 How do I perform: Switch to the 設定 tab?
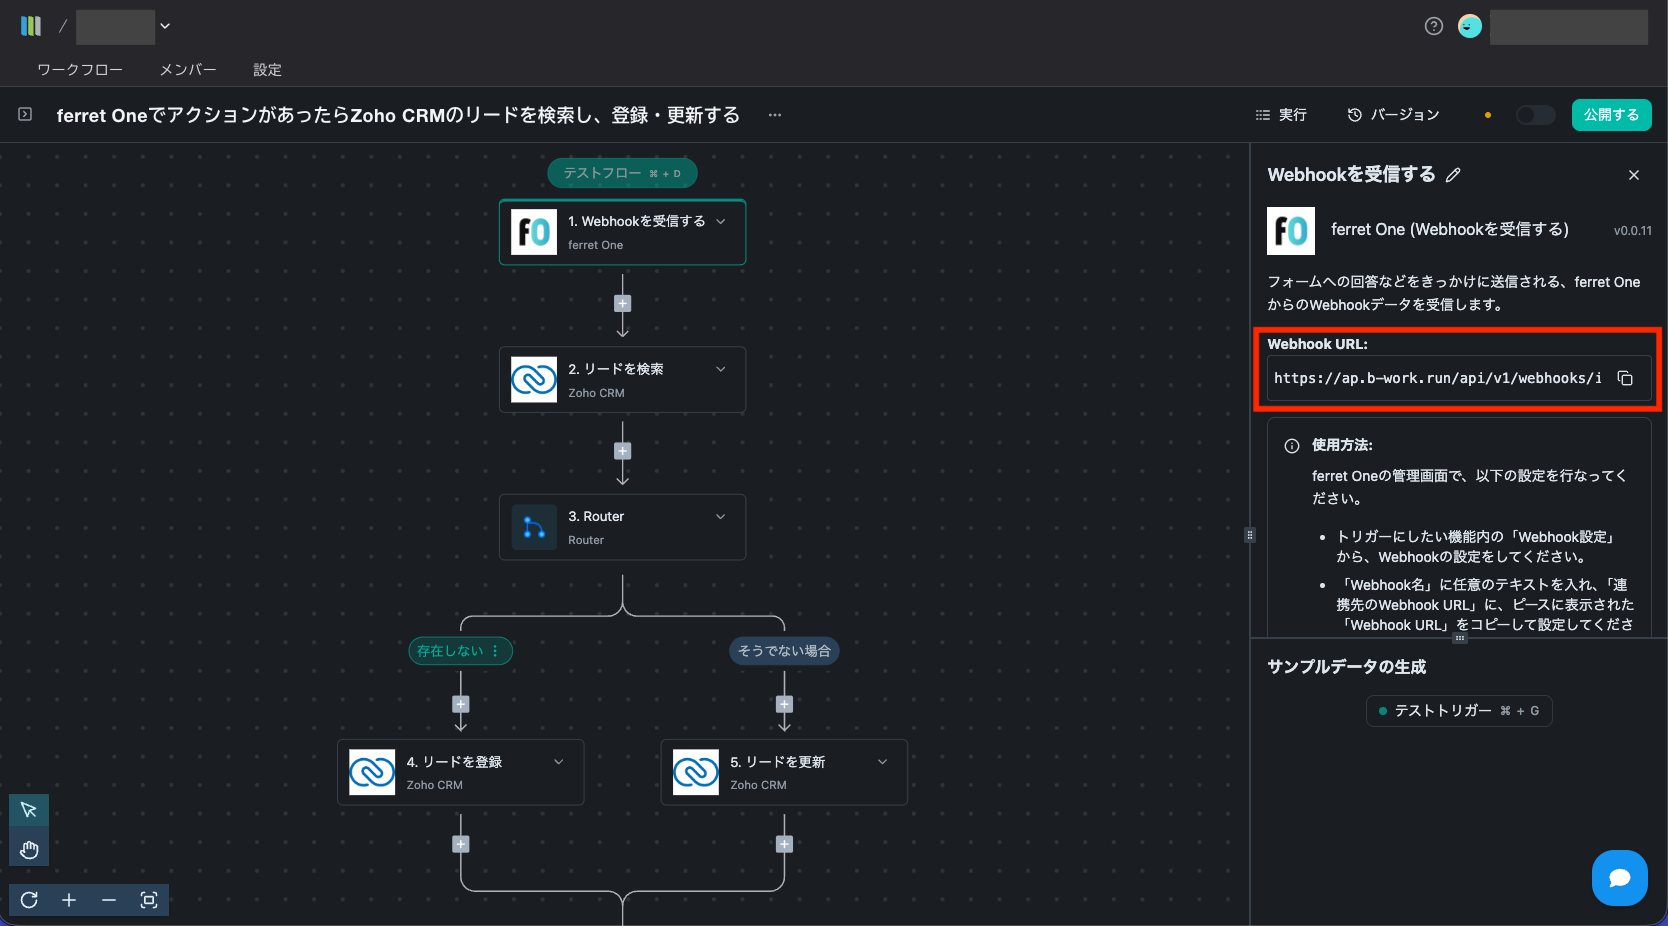[267, 70]
